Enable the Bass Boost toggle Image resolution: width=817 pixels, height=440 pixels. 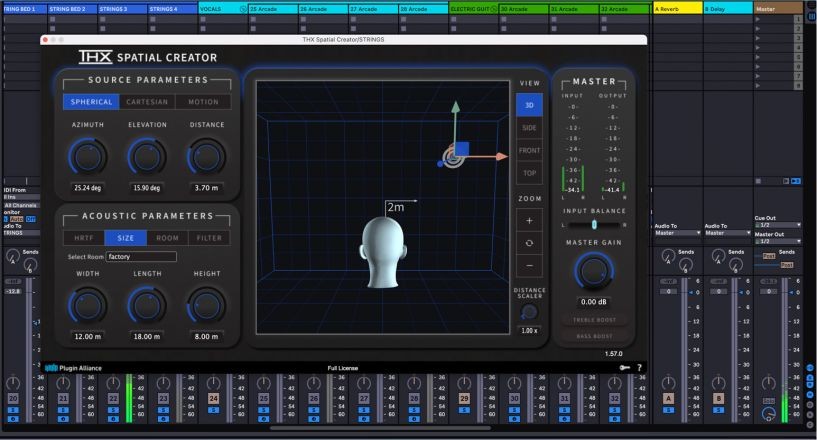coord(594,336)
